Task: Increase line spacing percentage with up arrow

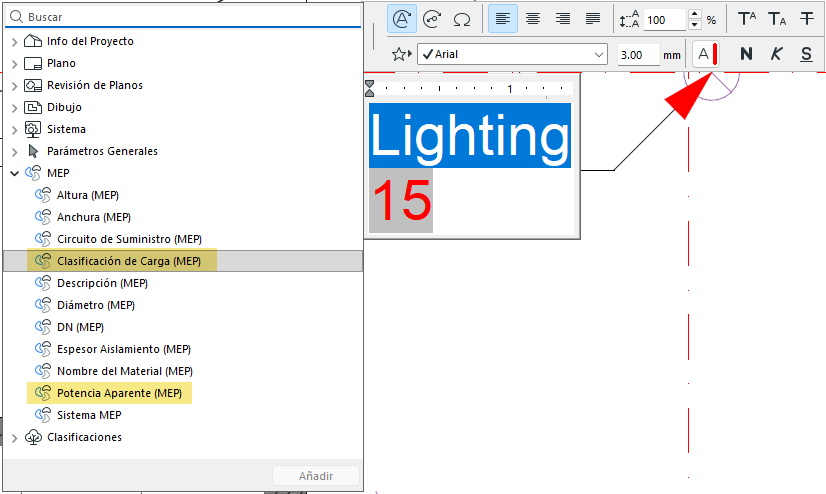Action: pyautogui.click(x=695, y=14)
